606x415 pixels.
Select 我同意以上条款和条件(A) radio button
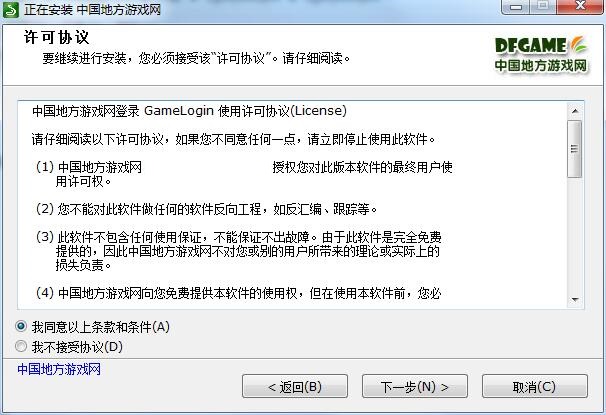click(x=21, y=327)
